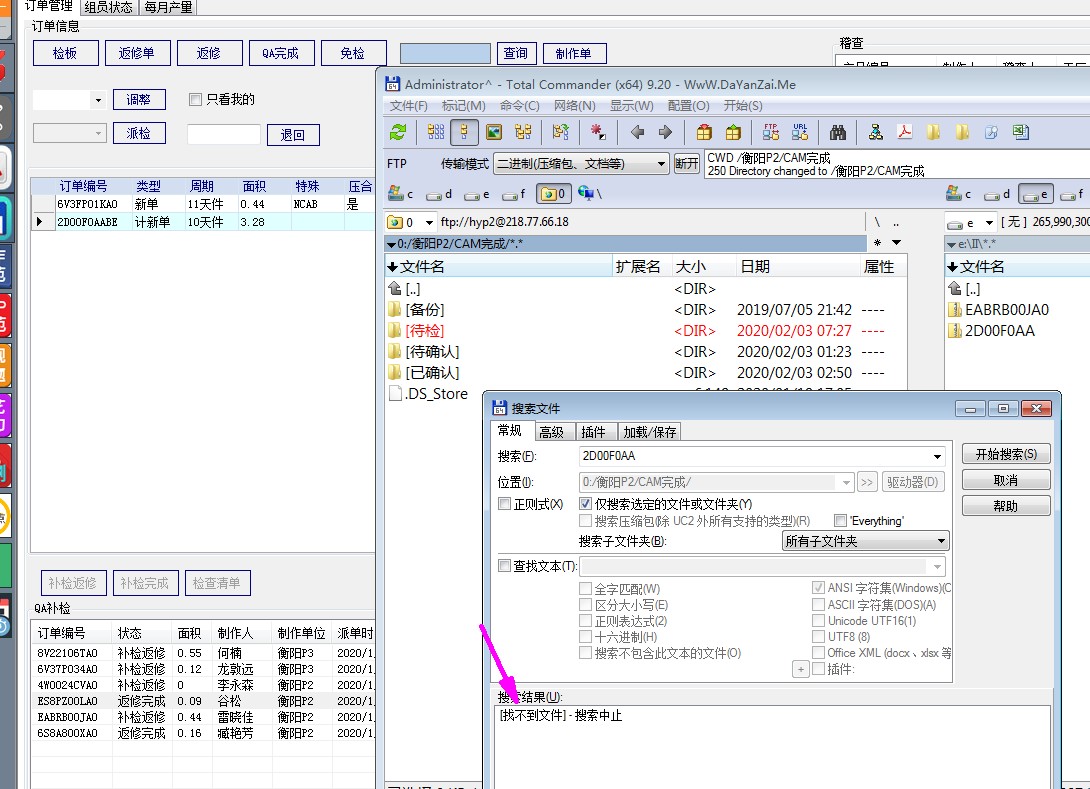
Task: Open the dropdown next to 调整 button
Action: point(98,100)
